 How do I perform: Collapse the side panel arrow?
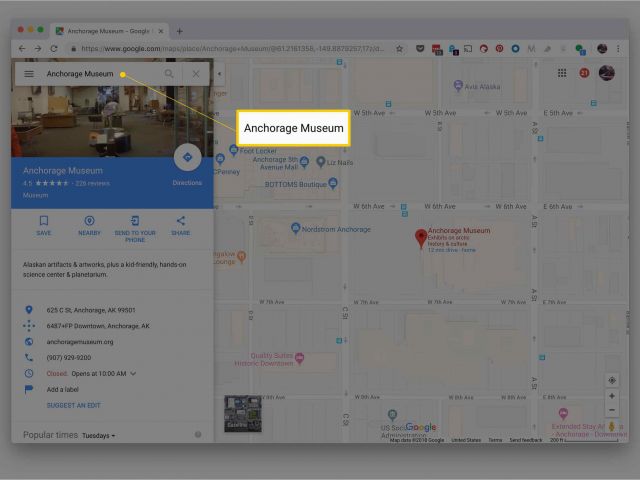(219, 74)
